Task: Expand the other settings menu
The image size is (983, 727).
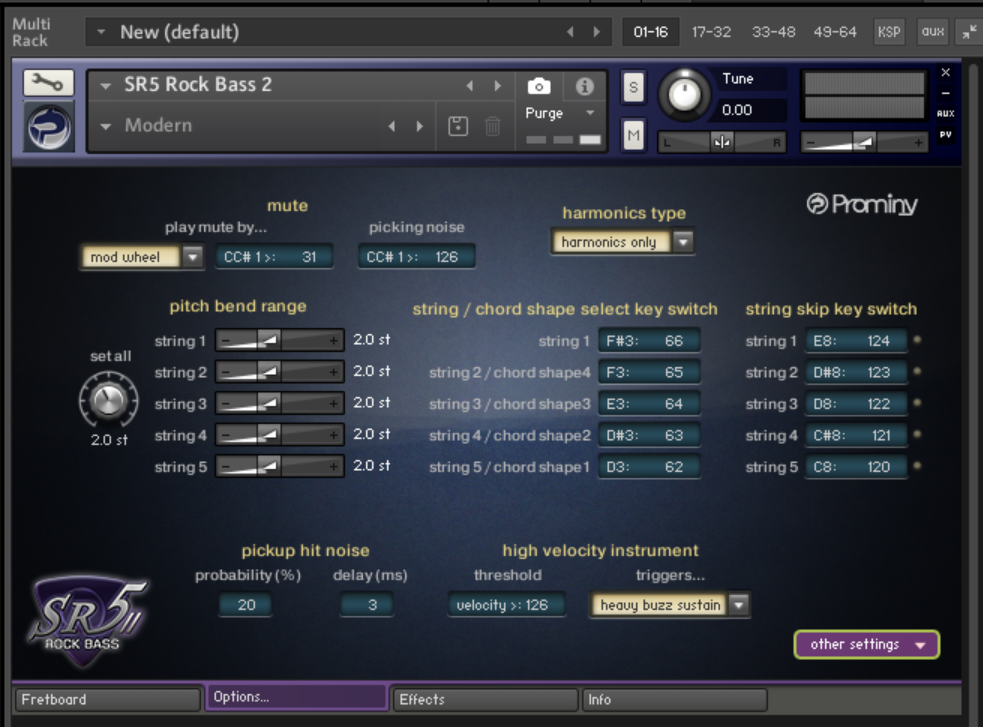Action: coord(866,644)
